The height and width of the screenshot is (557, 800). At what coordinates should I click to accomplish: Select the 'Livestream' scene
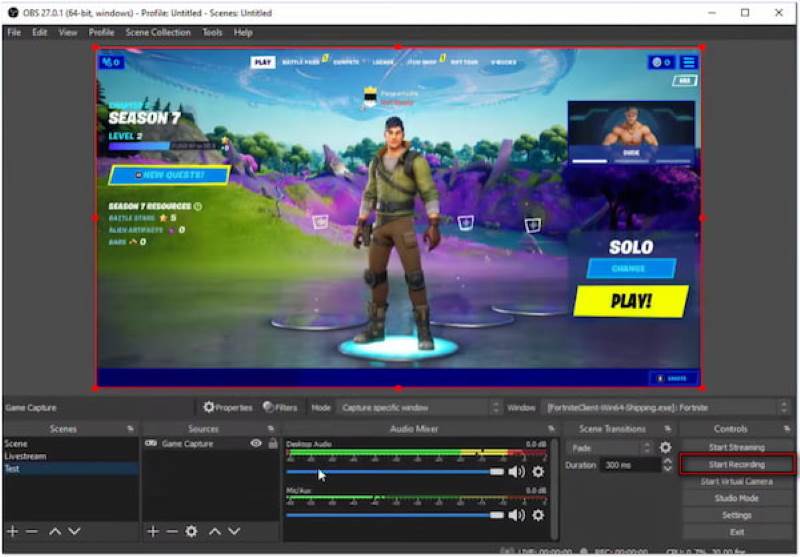(x=70, y=456)
